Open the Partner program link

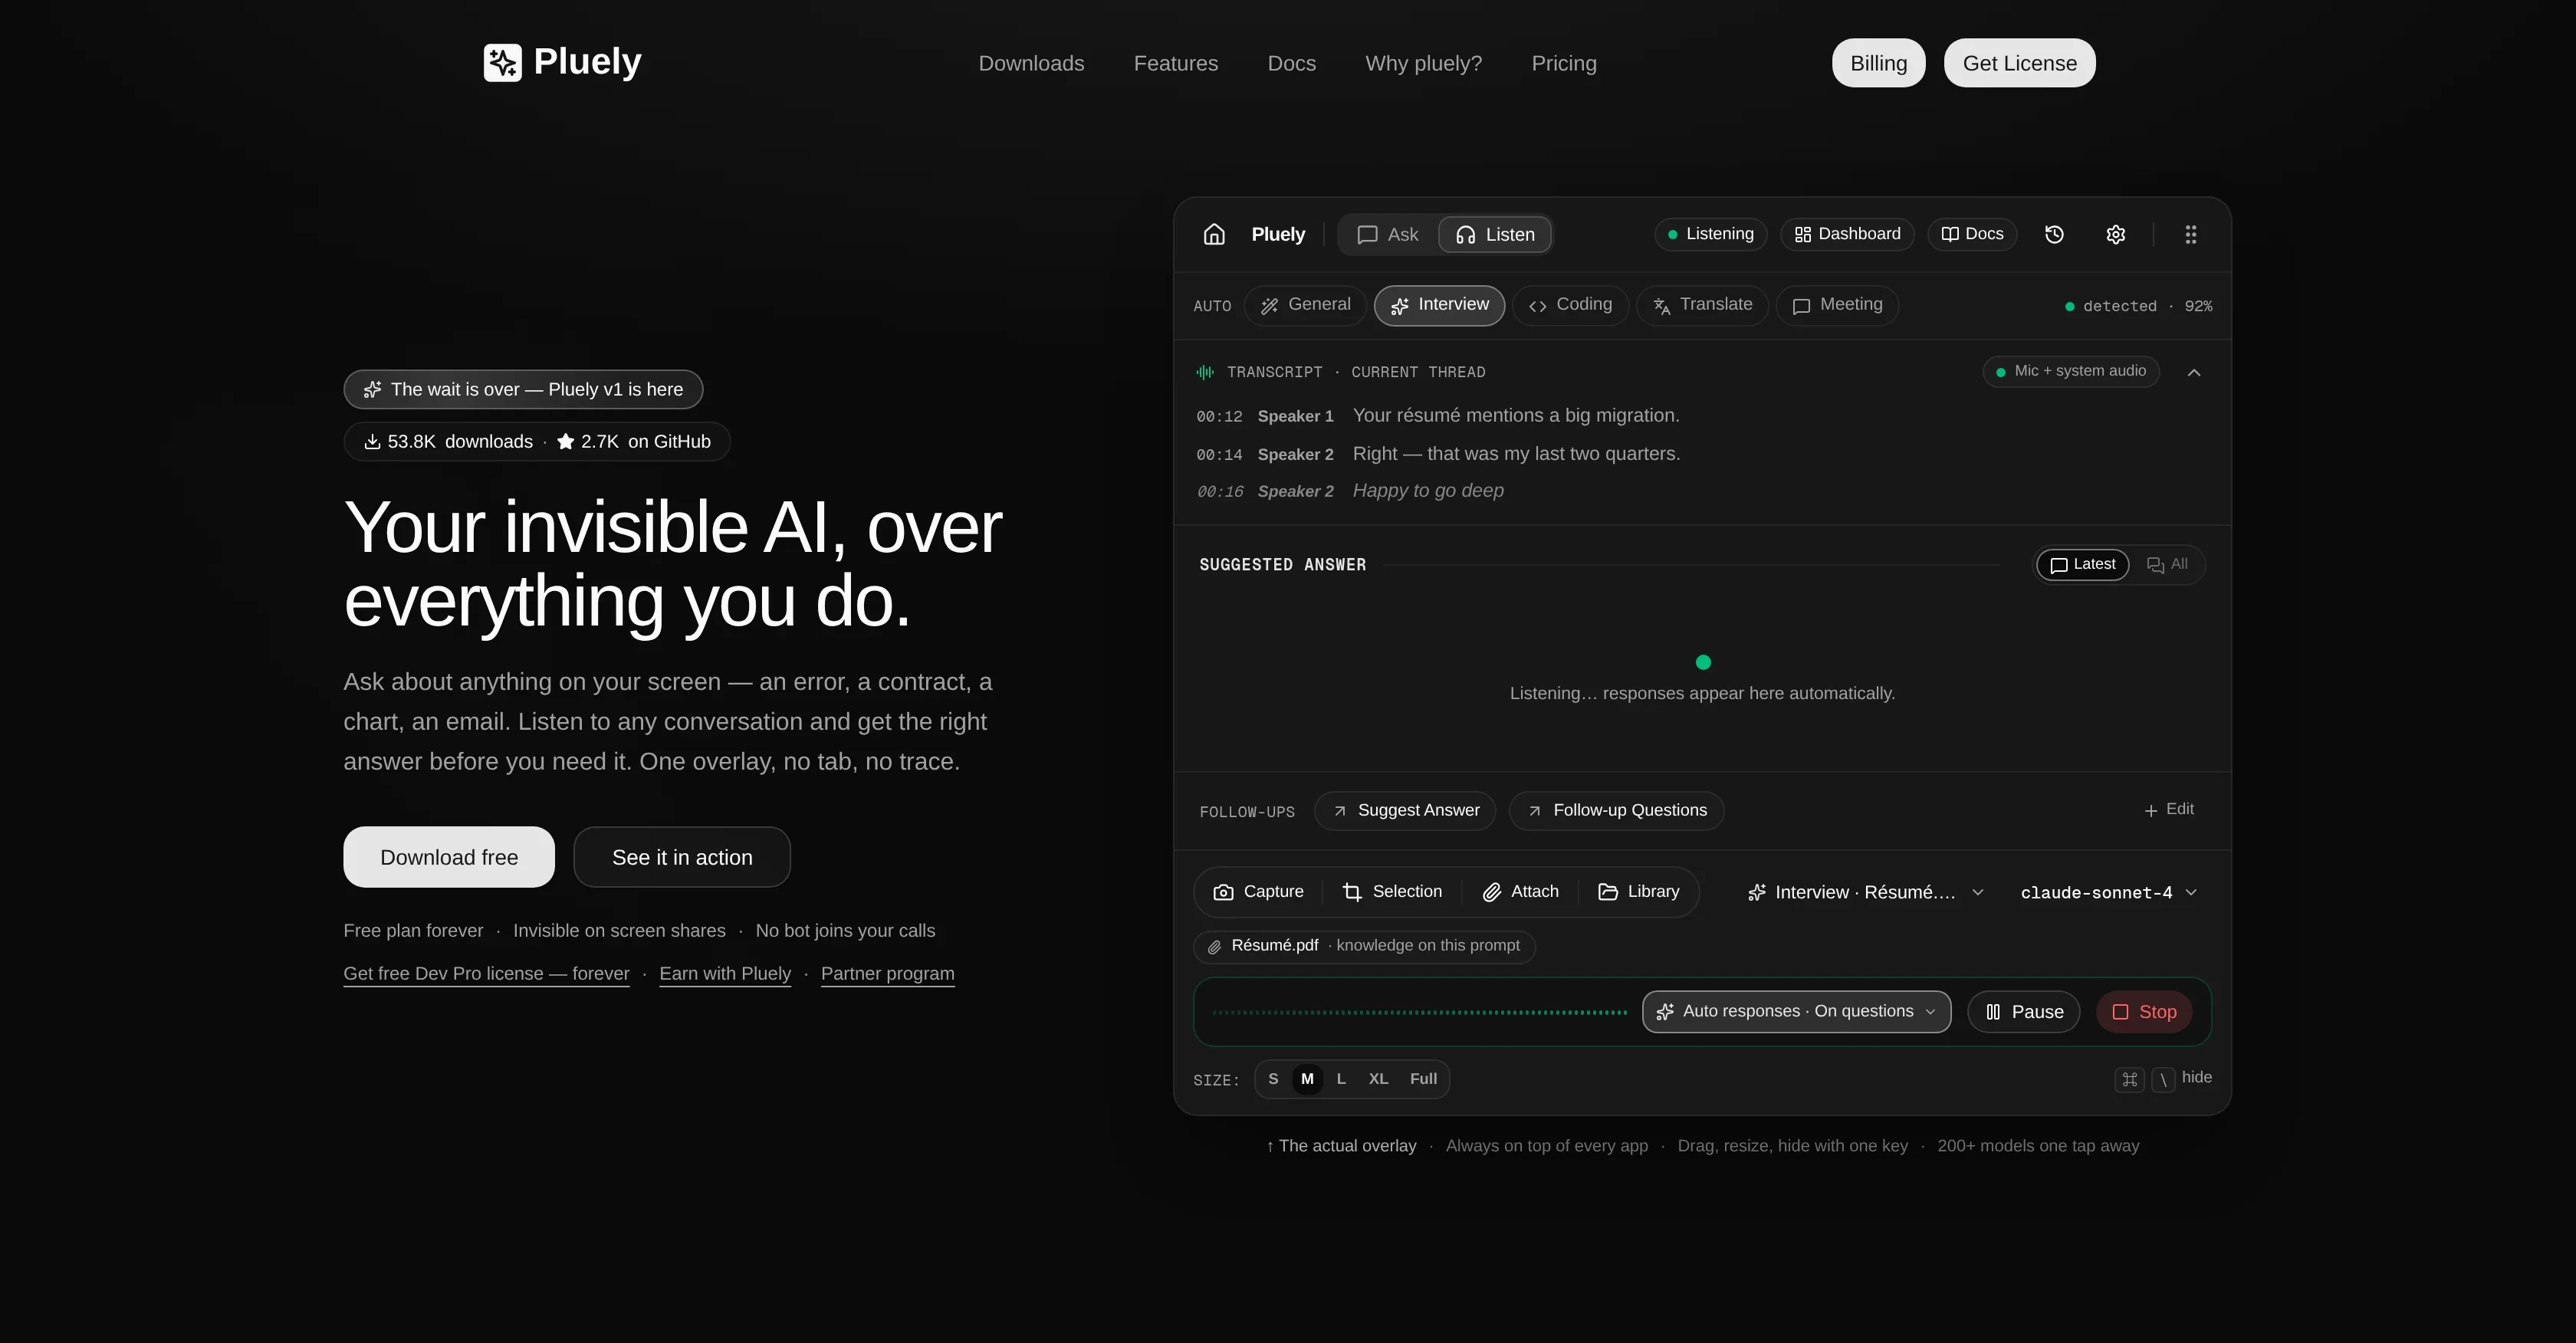pyautogui.click(x=888, y=974)
